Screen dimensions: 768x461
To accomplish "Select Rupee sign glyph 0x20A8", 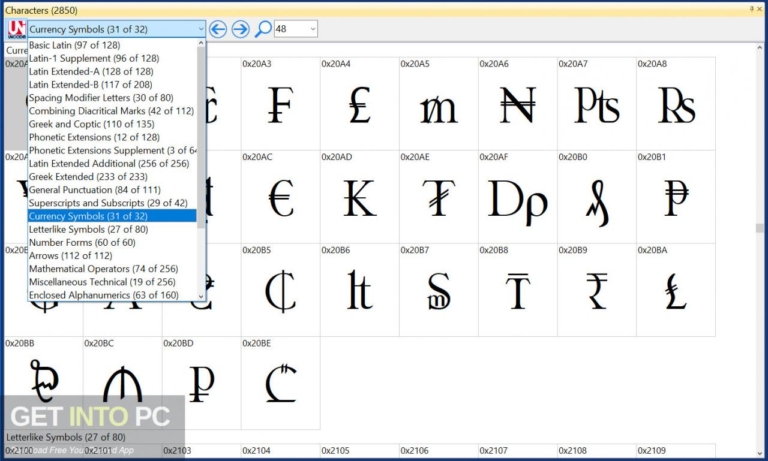I will 676,103.
